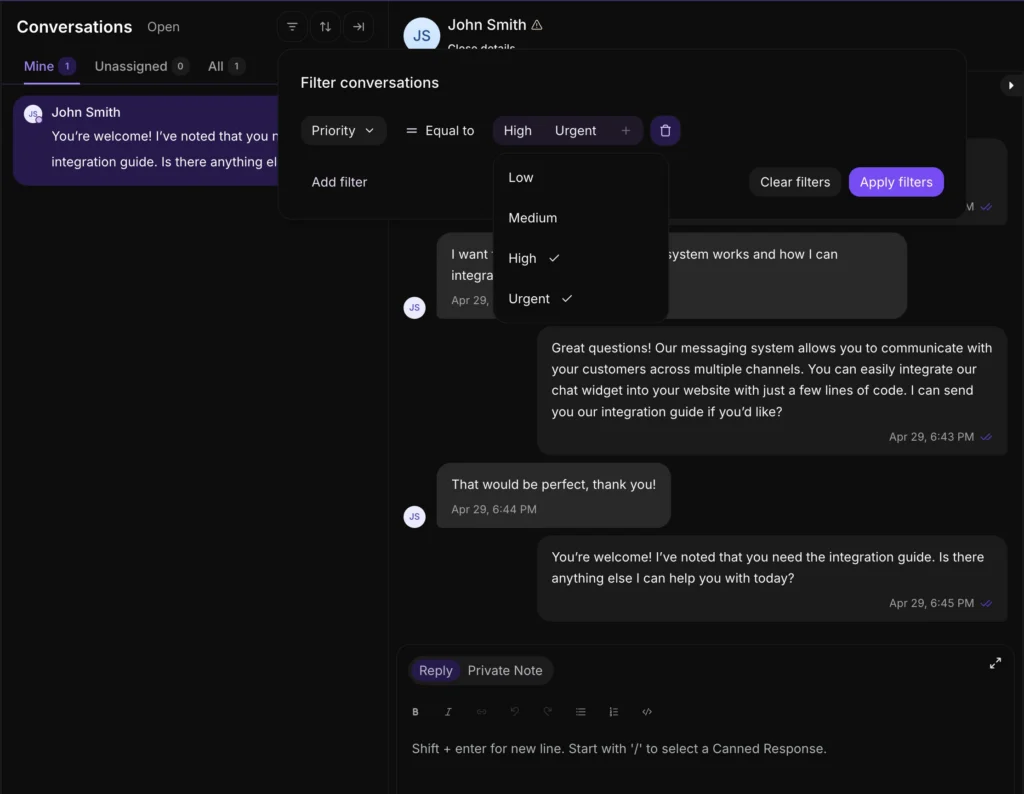The width and height of the screenshot is (1024, 794).
Task: Insert a link in reply editor
Action: (x=481, y=712)
